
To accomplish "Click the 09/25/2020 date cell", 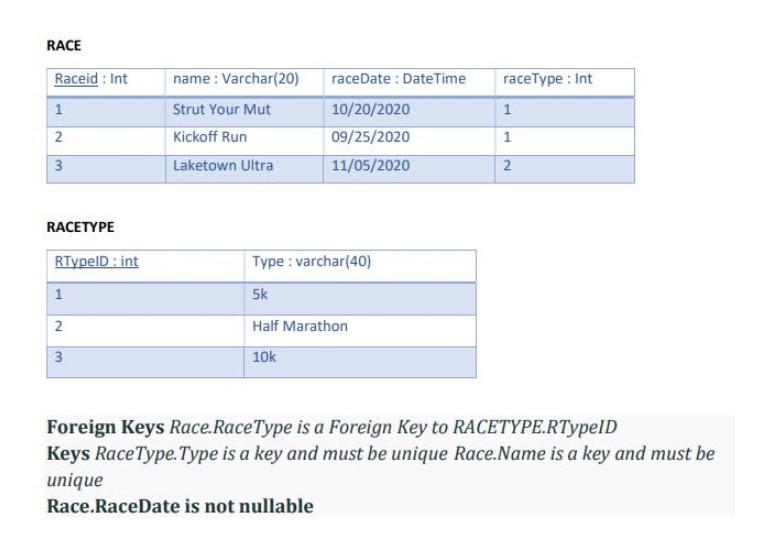I will [x=409, y=141].
